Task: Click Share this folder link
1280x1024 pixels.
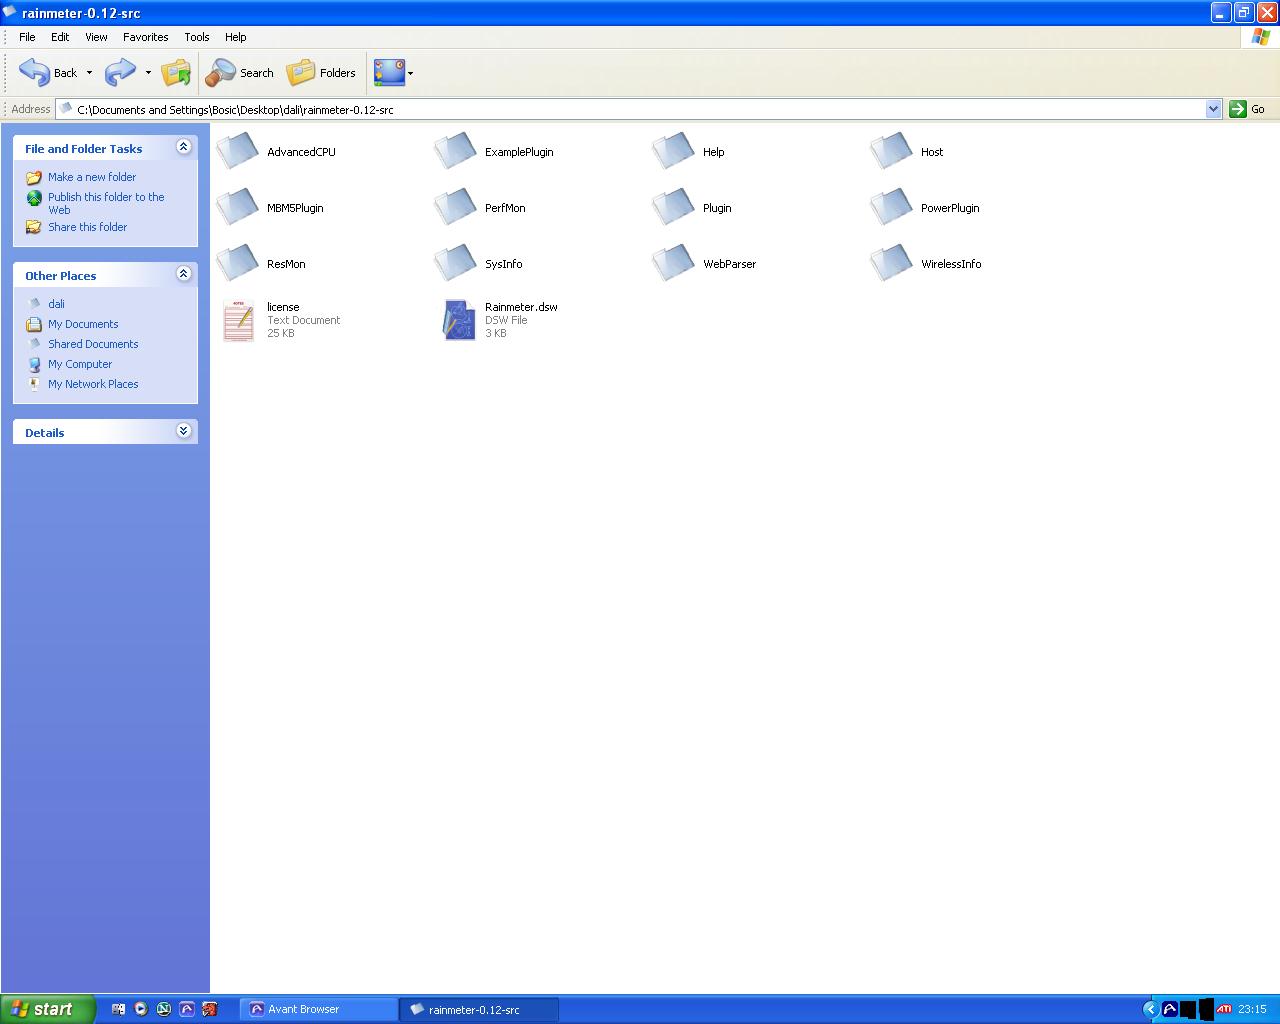Action: coord(87,227)
